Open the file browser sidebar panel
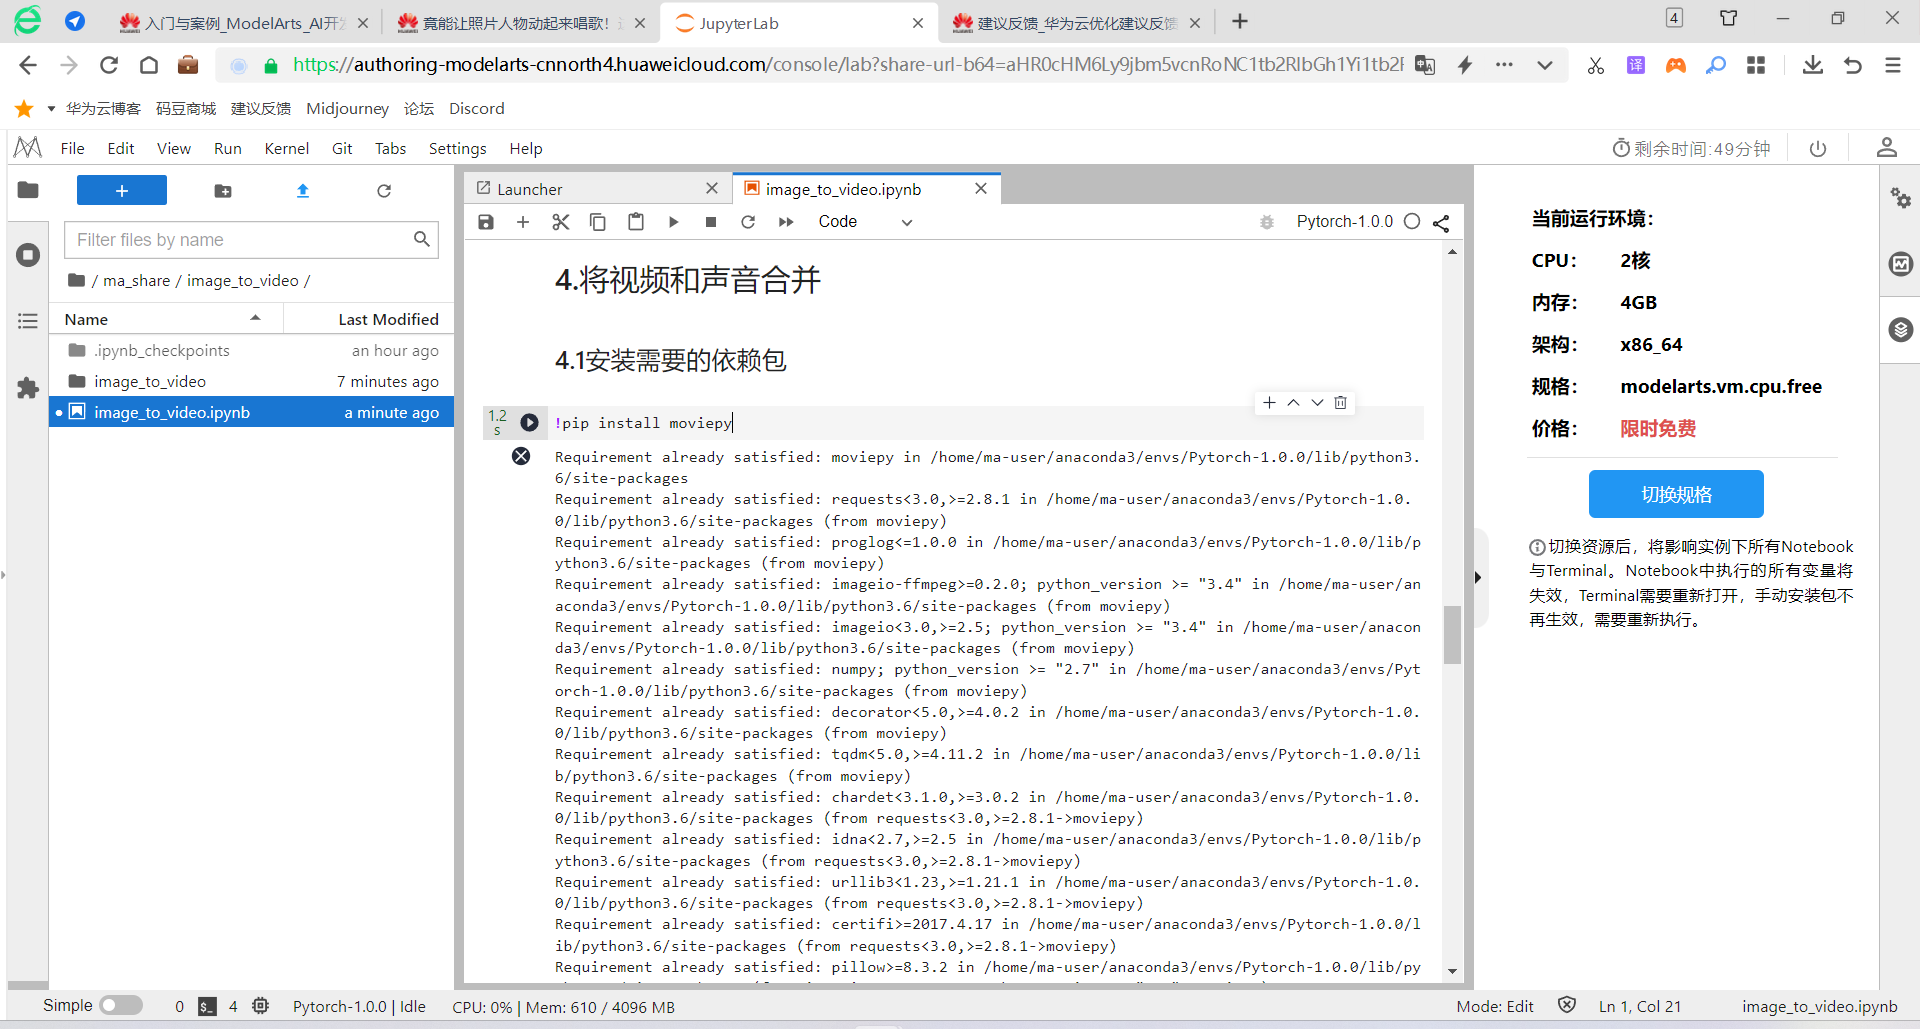Screen dimensions: 1920x1029 [x=28, y=190]
